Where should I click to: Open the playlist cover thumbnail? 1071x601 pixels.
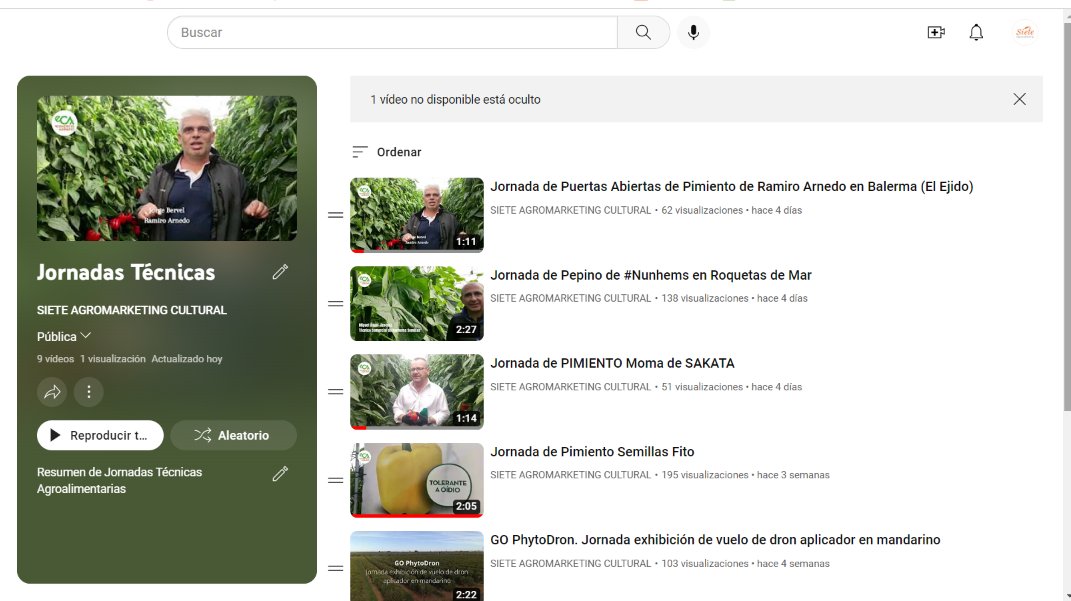[167, 168]
